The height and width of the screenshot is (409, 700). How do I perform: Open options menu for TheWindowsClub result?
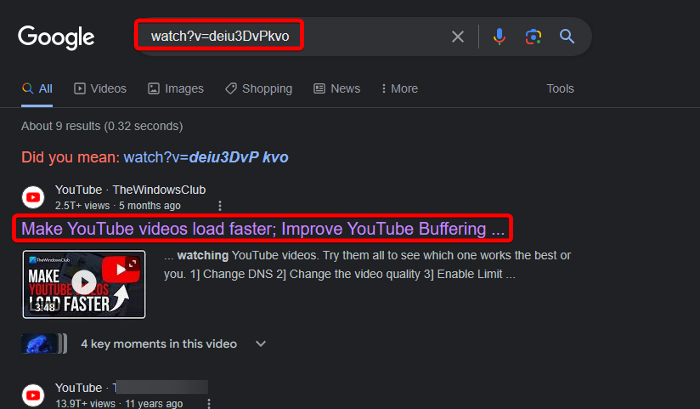coord(220,205)
